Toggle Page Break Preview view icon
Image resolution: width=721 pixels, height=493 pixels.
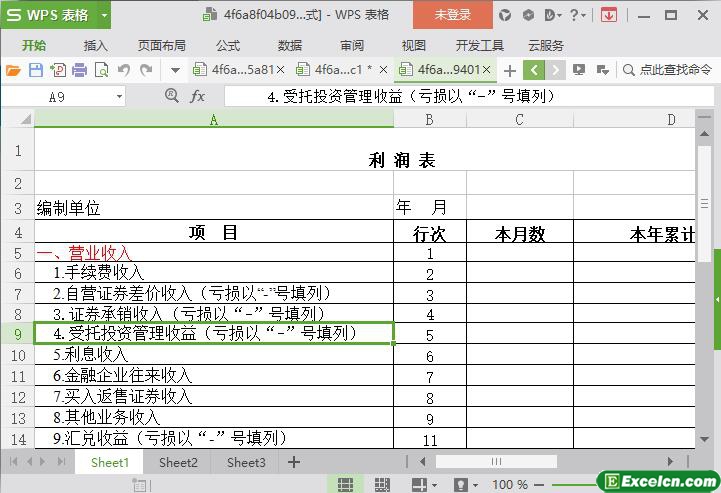click(383, 484)
